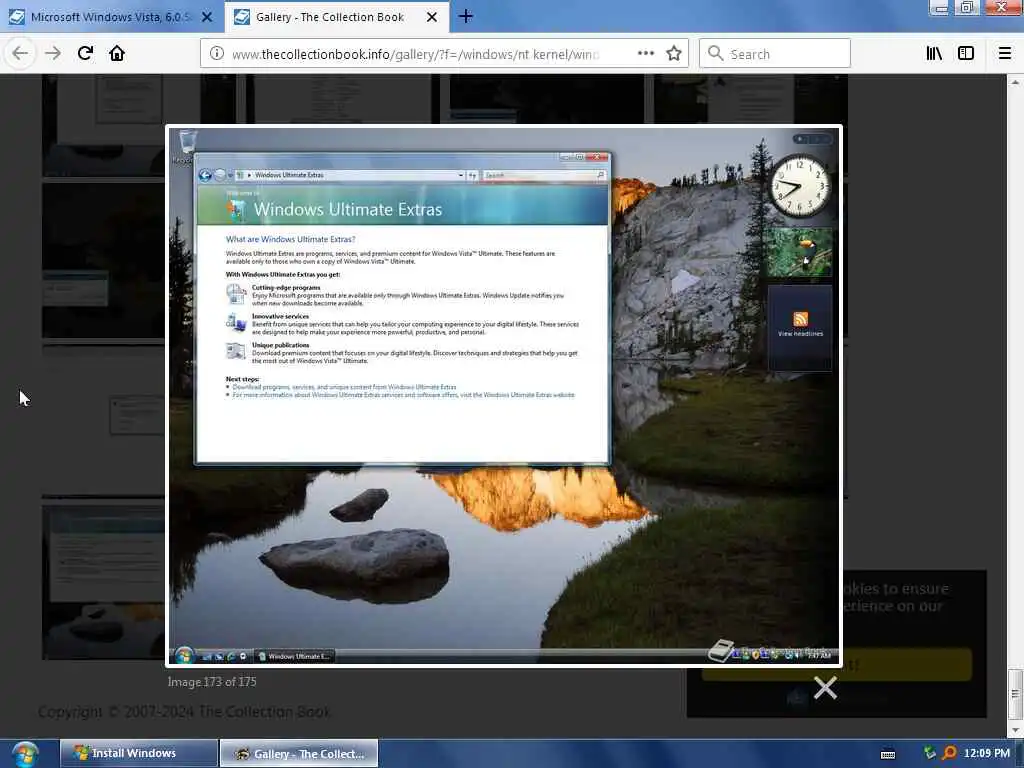Click the Copyright The Collection Book footer text
Image resolution: width=1024 pixels, height=768 pixels.
click(184, 712)
